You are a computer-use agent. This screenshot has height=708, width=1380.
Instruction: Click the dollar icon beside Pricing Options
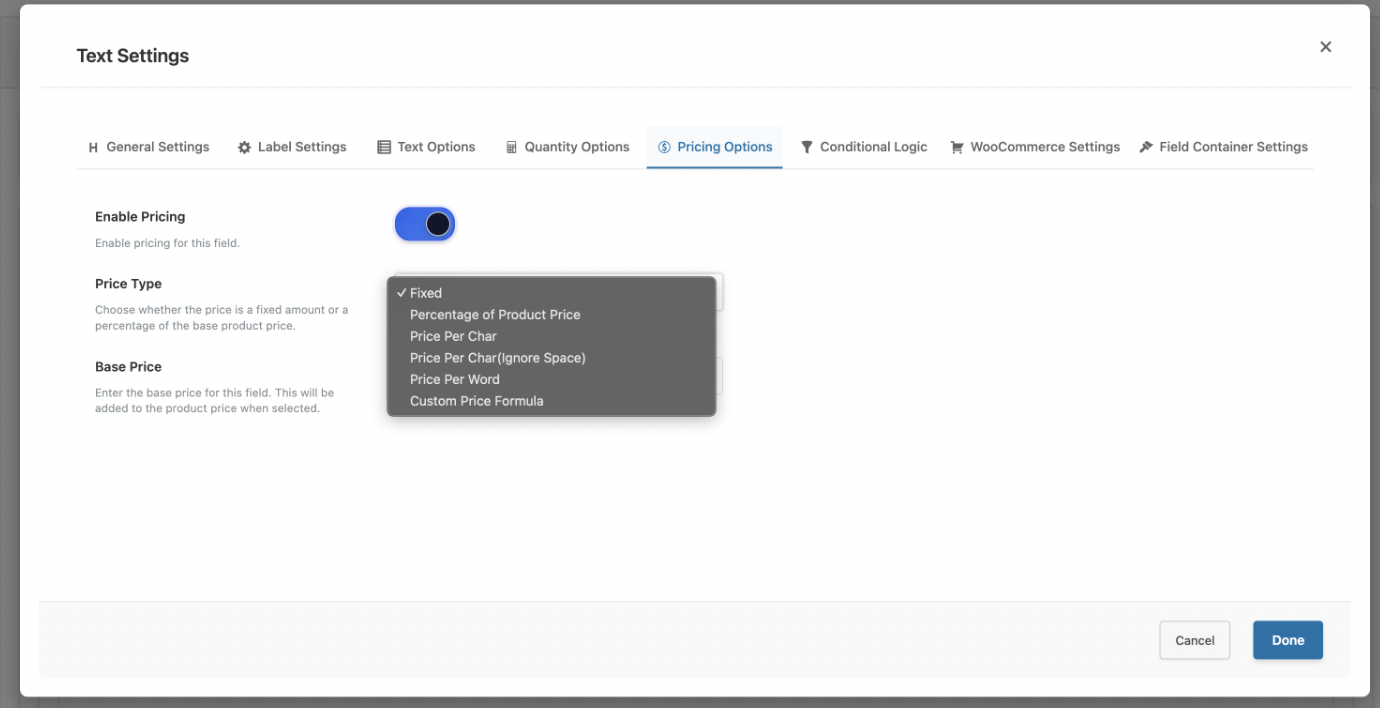click(664, 147)
